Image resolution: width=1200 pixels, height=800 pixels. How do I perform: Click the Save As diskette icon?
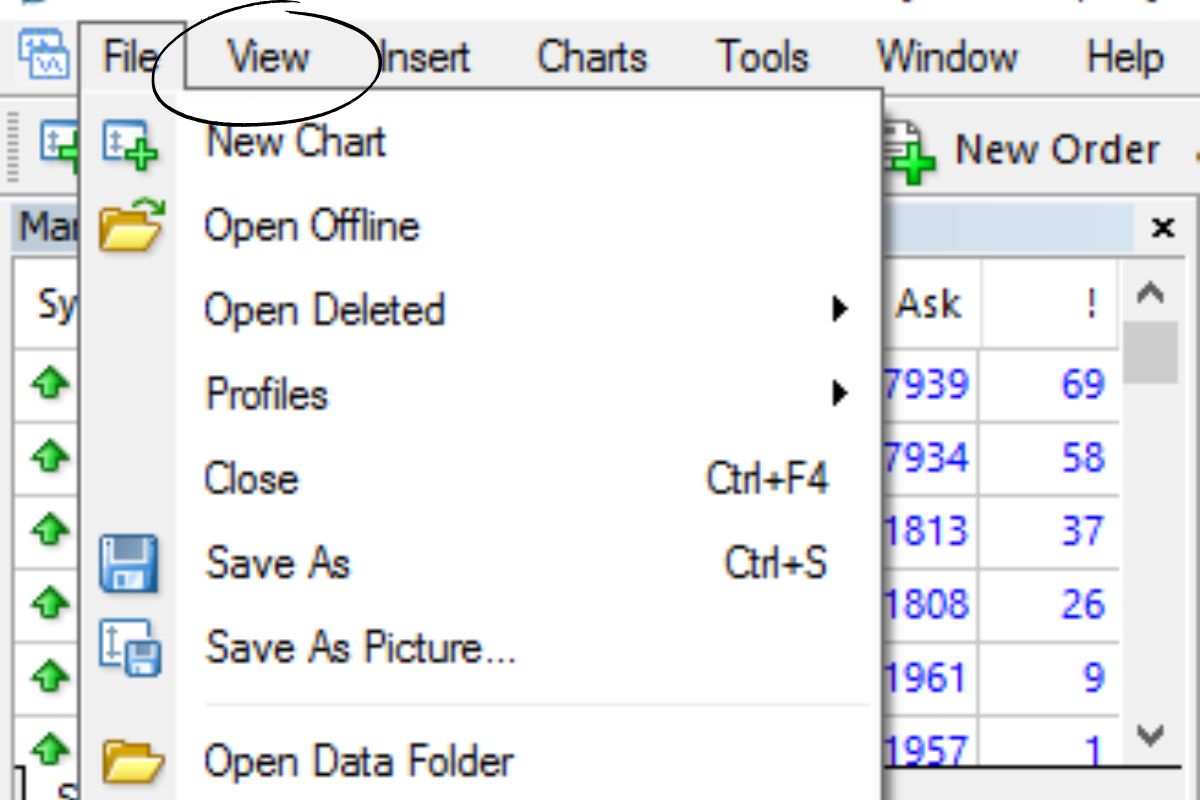click(x=129, y=562)
